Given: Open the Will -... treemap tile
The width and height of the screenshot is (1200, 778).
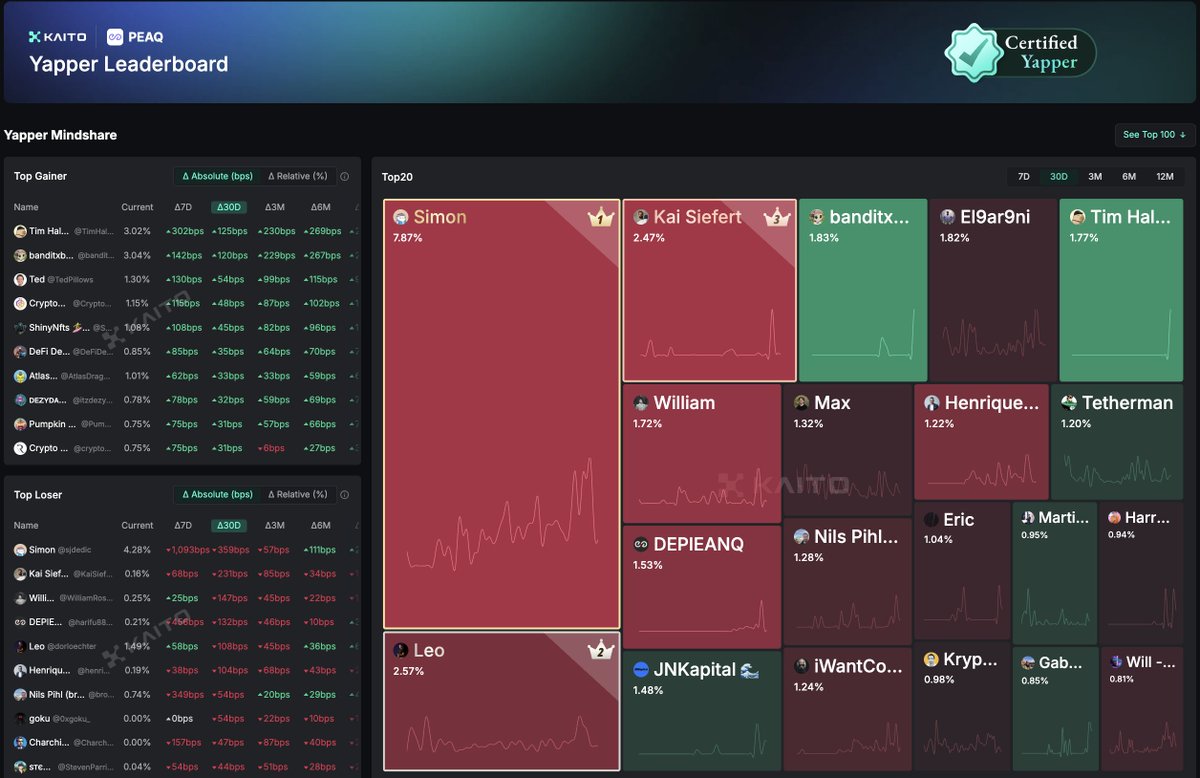Looking at the screenshot, I should [x=1141, y=708].
